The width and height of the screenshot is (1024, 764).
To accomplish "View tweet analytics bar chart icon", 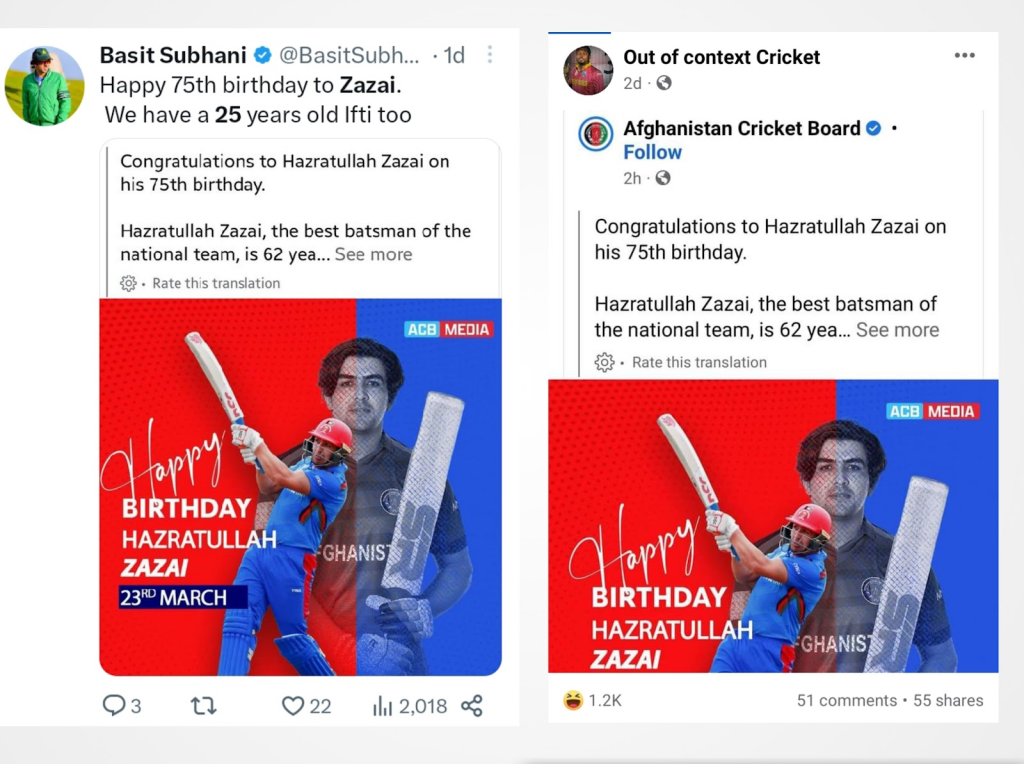I will [383, 705].
